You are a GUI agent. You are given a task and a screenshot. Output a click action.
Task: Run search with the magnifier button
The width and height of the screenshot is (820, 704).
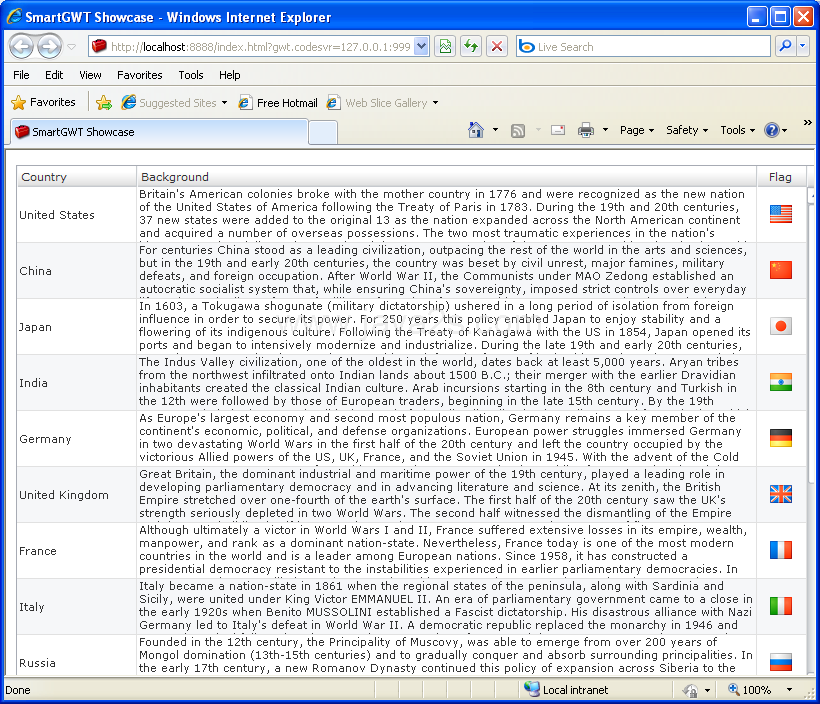pyautogui.click(x=784, y=47)
